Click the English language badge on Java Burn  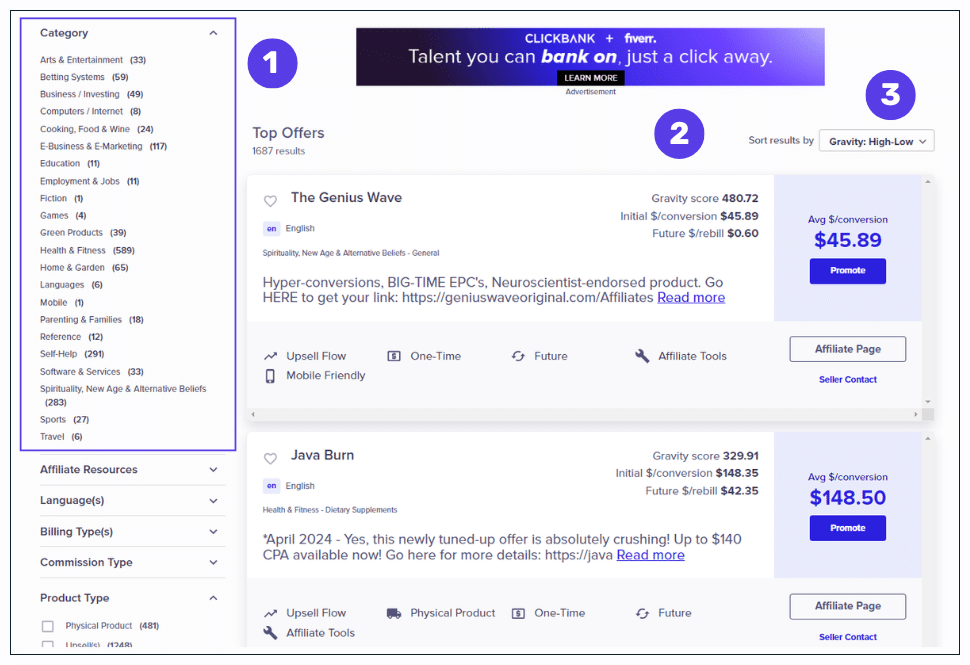pos(271,486)
